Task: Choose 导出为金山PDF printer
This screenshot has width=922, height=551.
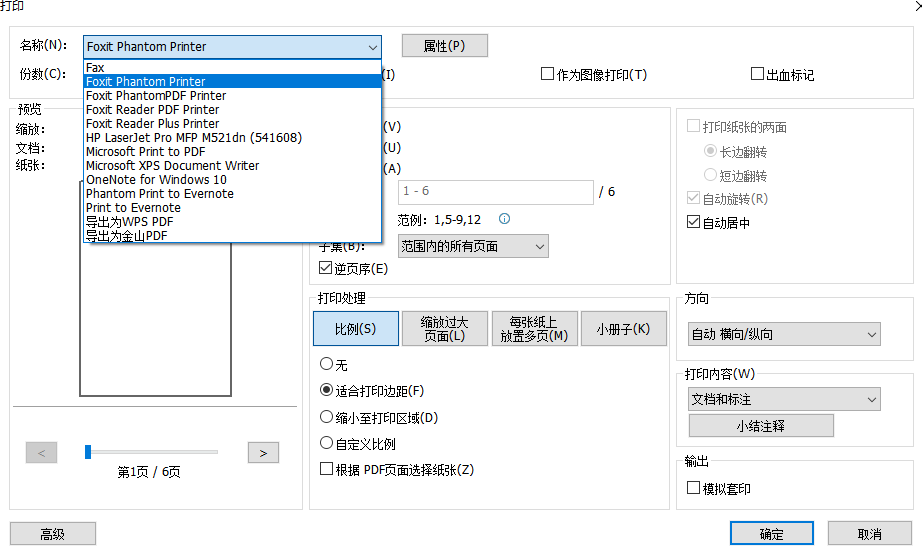Action: (233, 236)
